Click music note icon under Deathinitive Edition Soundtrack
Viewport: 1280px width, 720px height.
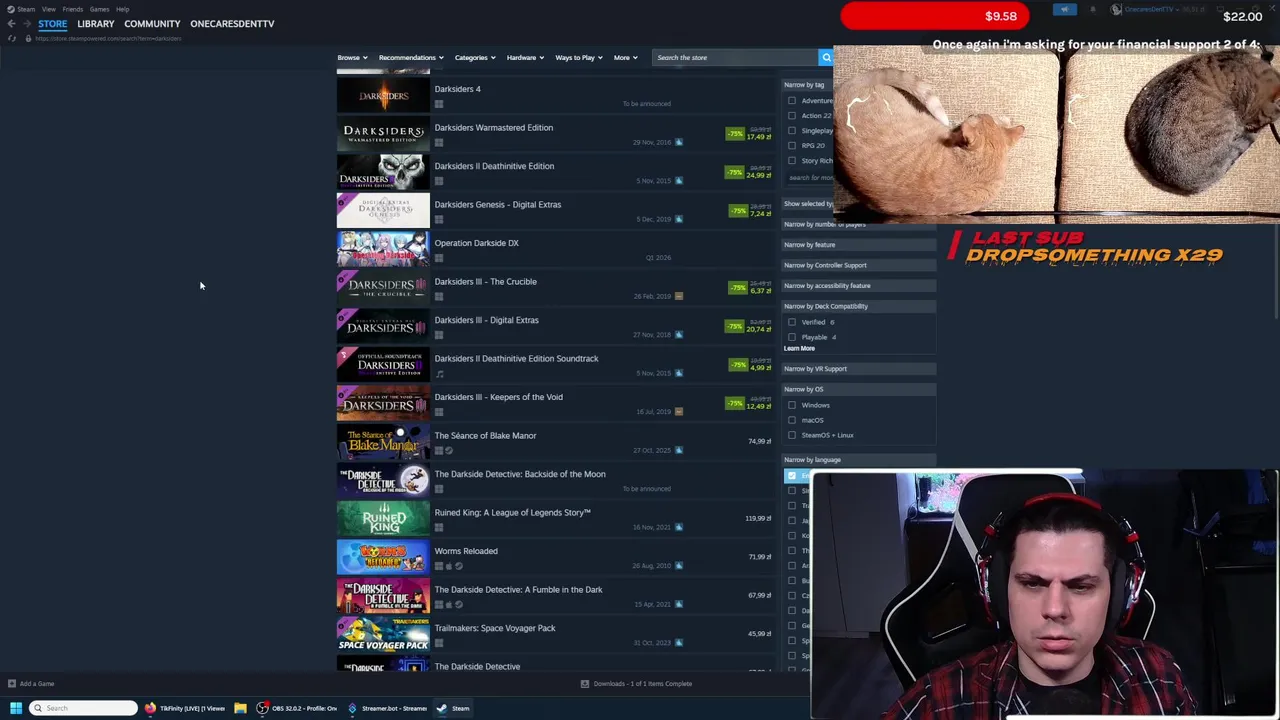[438, 373]
